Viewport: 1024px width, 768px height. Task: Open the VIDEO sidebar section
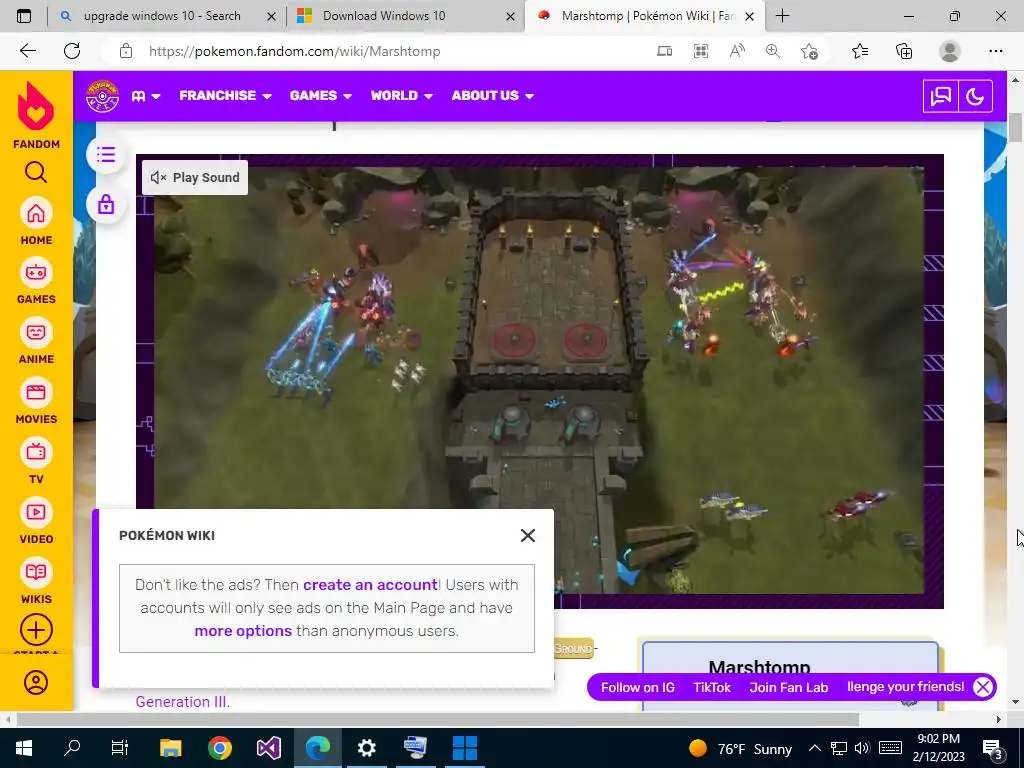(36, 521)
